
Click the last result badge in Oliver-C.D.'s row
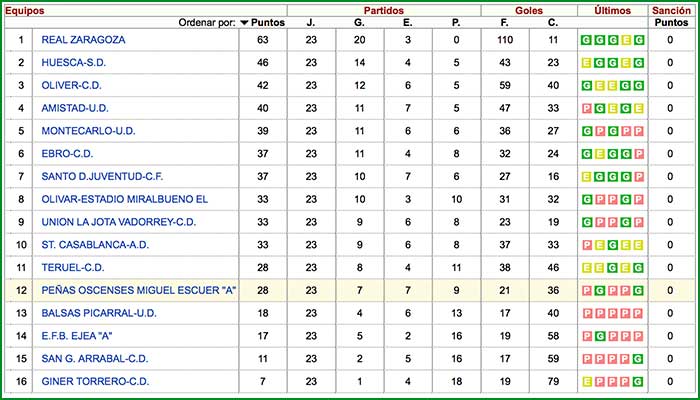[x=639, y=86]
